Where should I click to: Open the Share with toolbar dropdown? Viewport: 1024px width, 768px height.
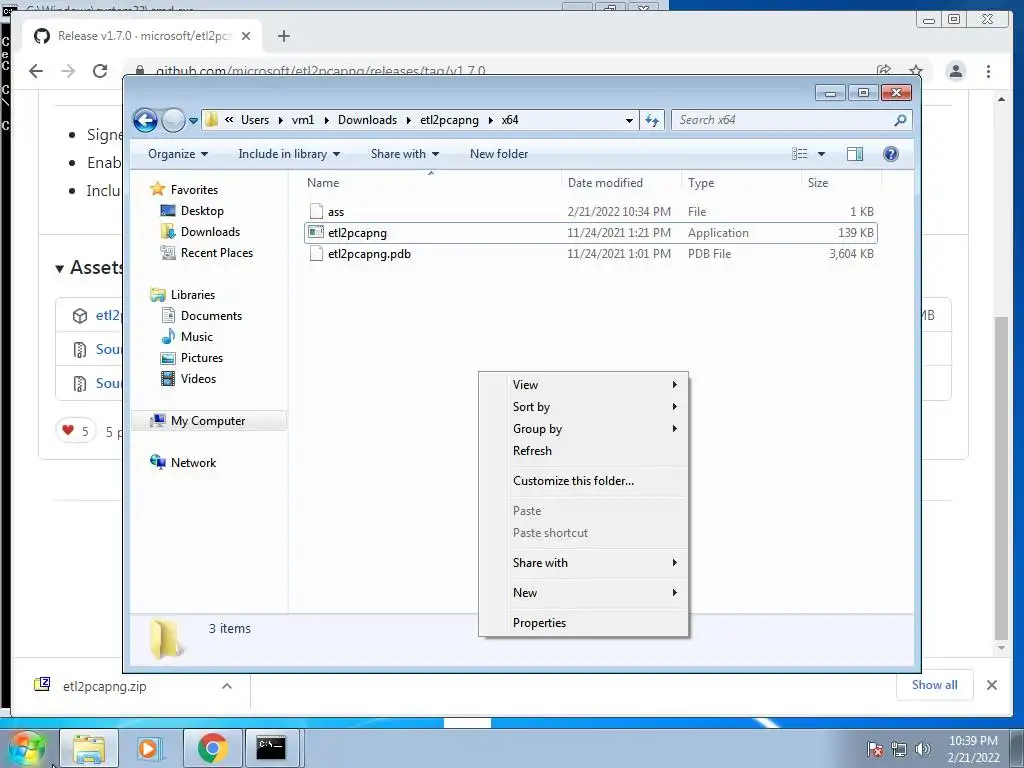405,154
